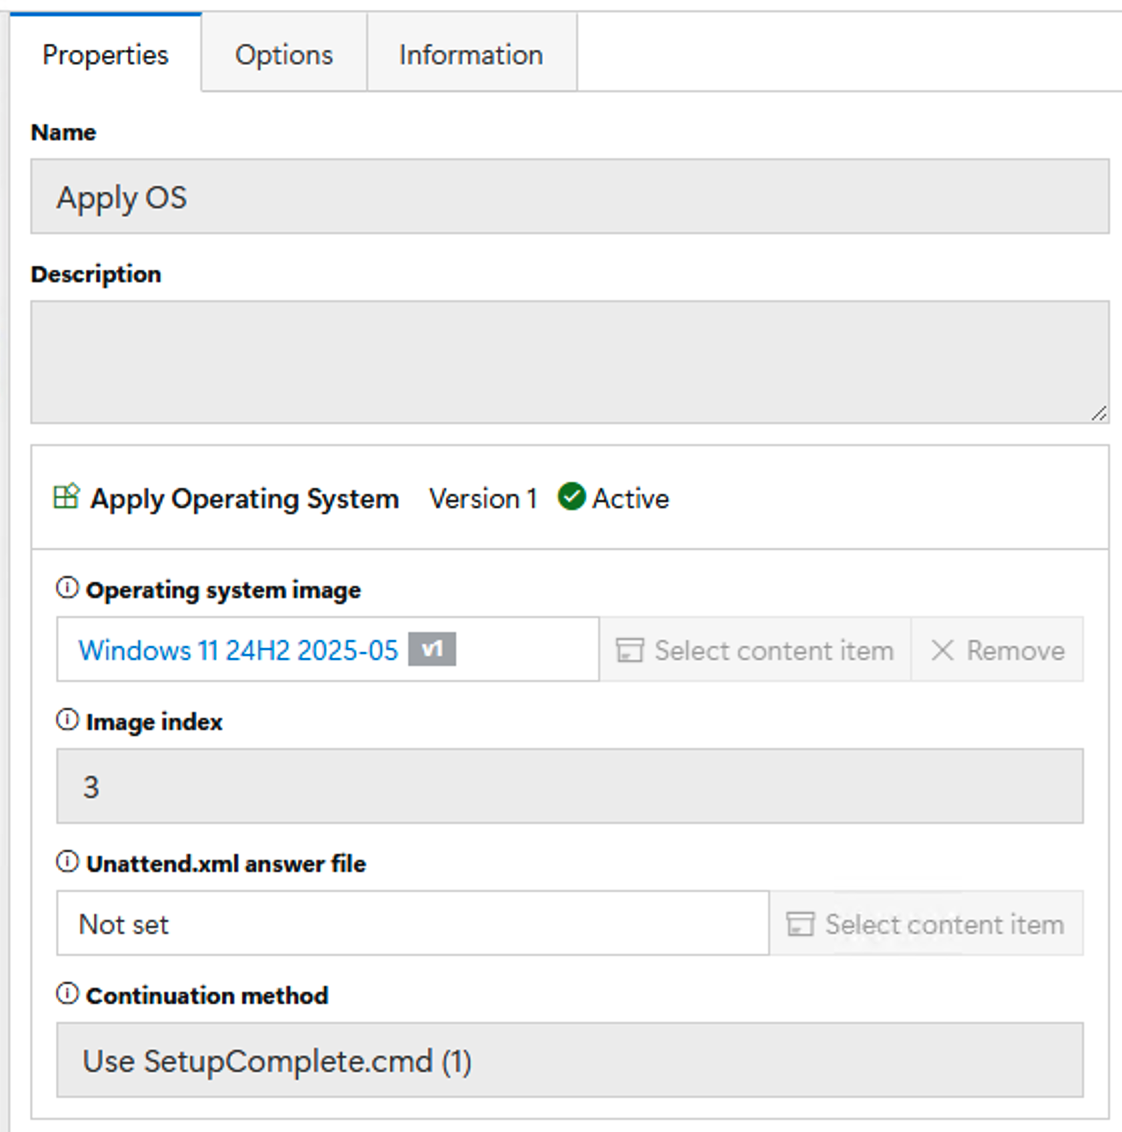This screenshot has width=1122, height=1132.
Task: Switch to the Options tab
Action: tap(284, 55)
